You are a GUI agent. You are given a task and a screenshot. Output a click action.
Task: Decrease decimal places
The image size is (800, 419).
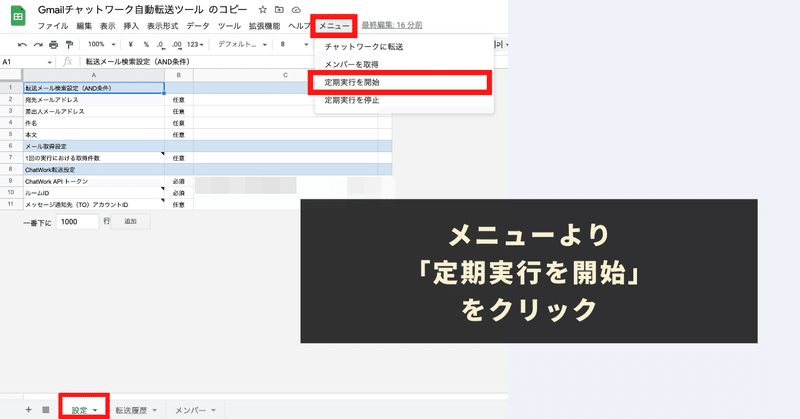tap(161, 45)
